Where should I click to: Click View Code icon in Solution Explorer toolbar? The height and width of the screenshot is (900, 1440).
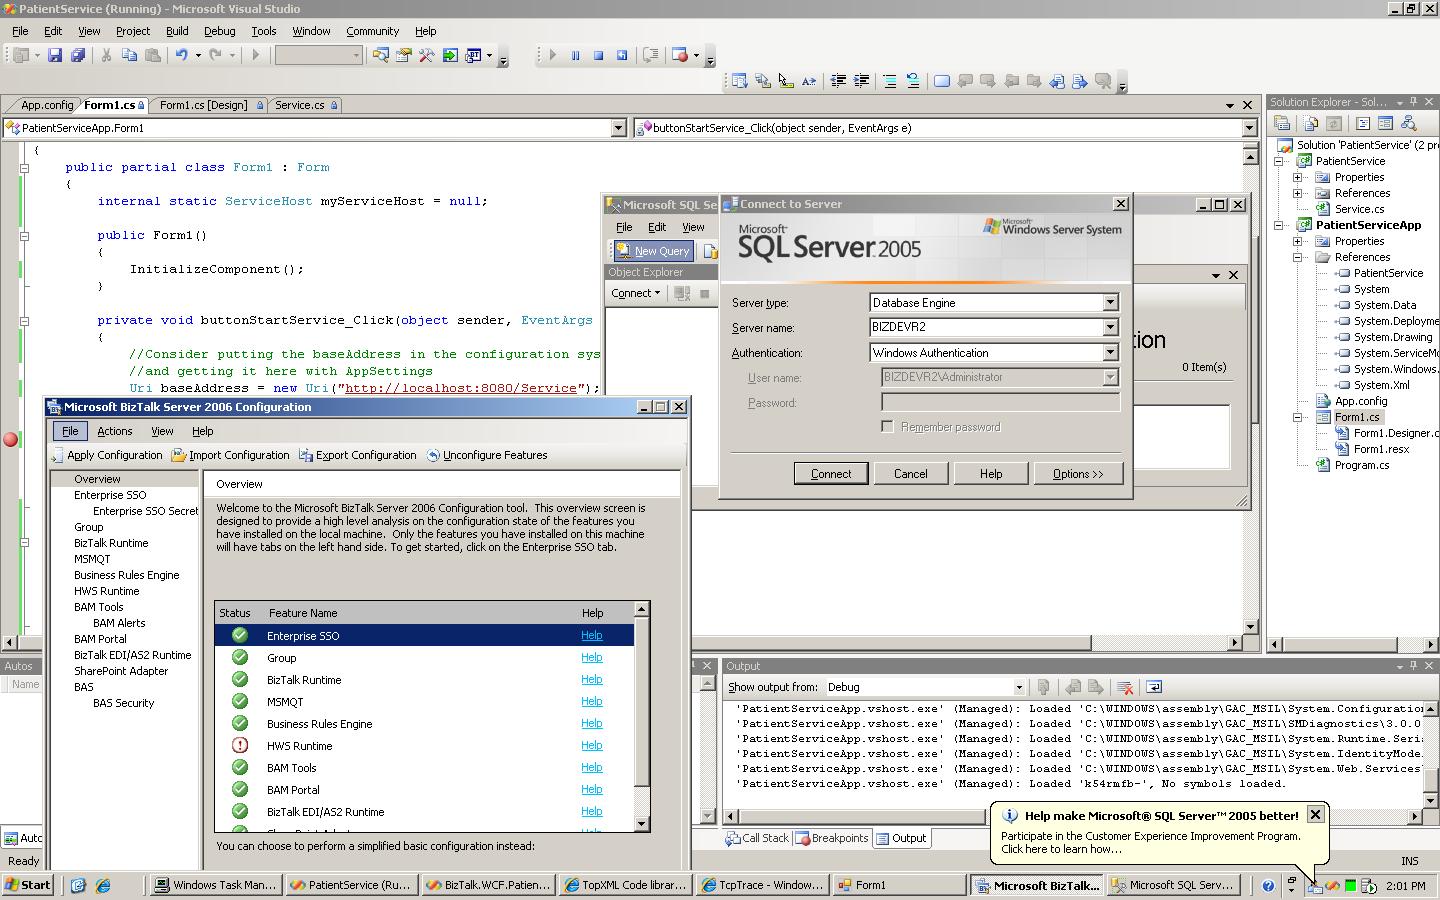[x=1362, y=124]
